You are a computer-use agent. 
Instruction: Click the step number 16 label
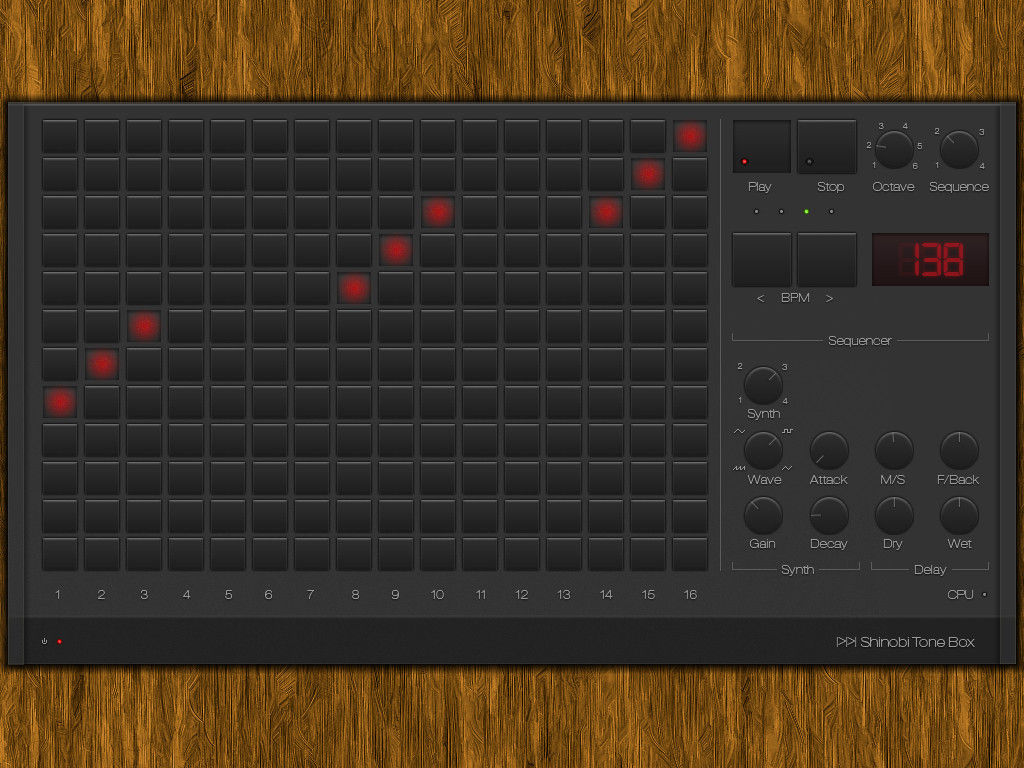click(x=690, y=594)
